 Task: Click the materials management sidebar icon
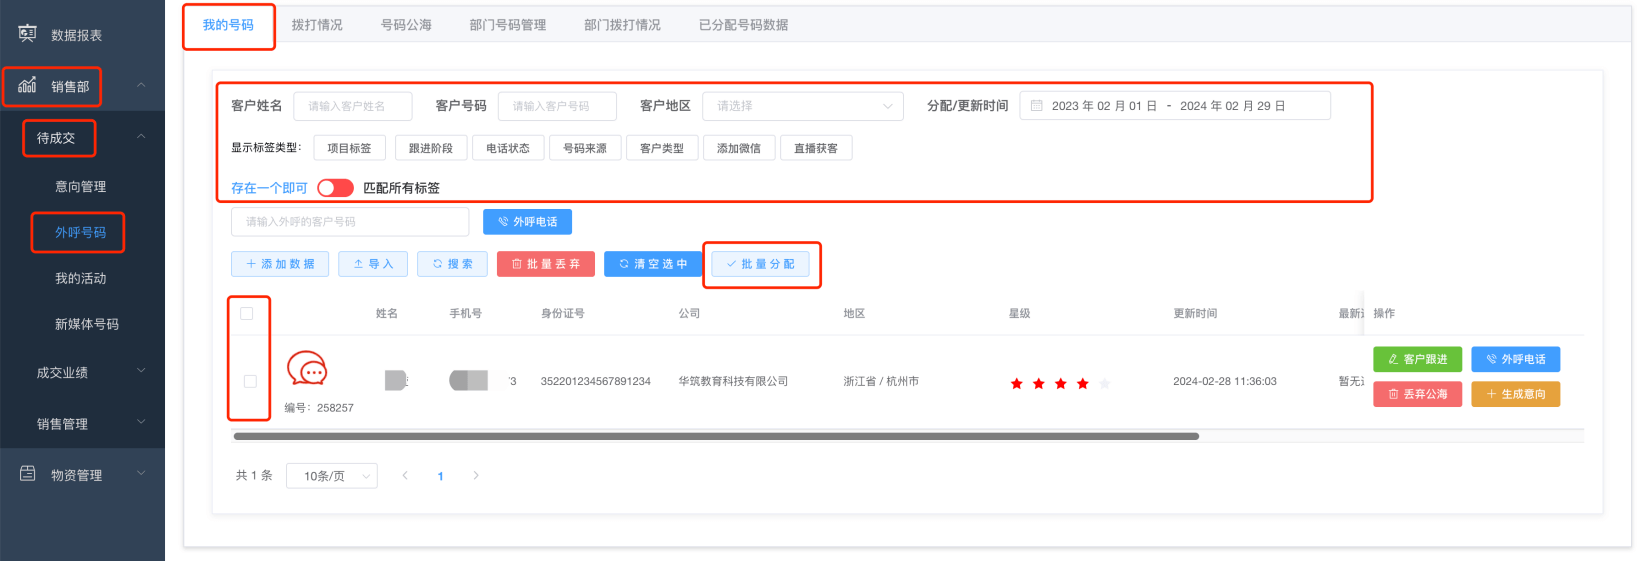pyautogui.click(x=27, y=474)
